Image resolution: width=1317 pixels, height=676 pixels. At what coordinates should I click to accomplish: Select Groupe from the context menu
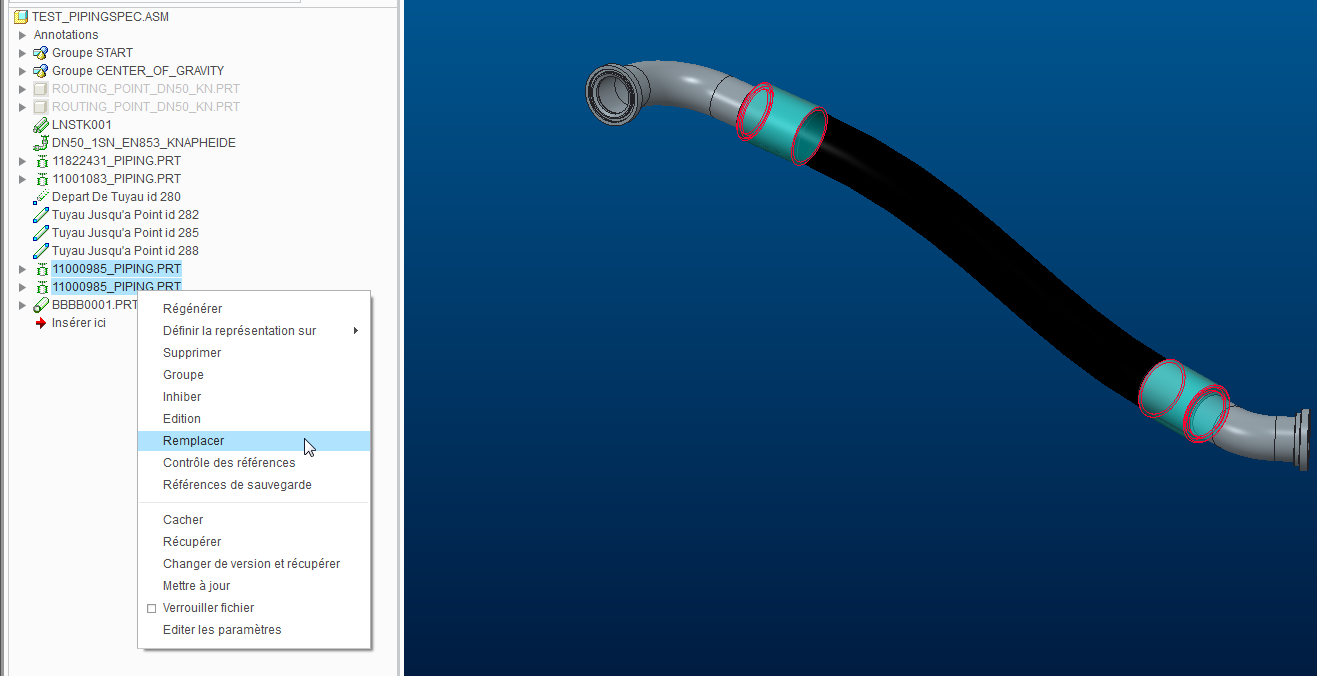[183, 375]
